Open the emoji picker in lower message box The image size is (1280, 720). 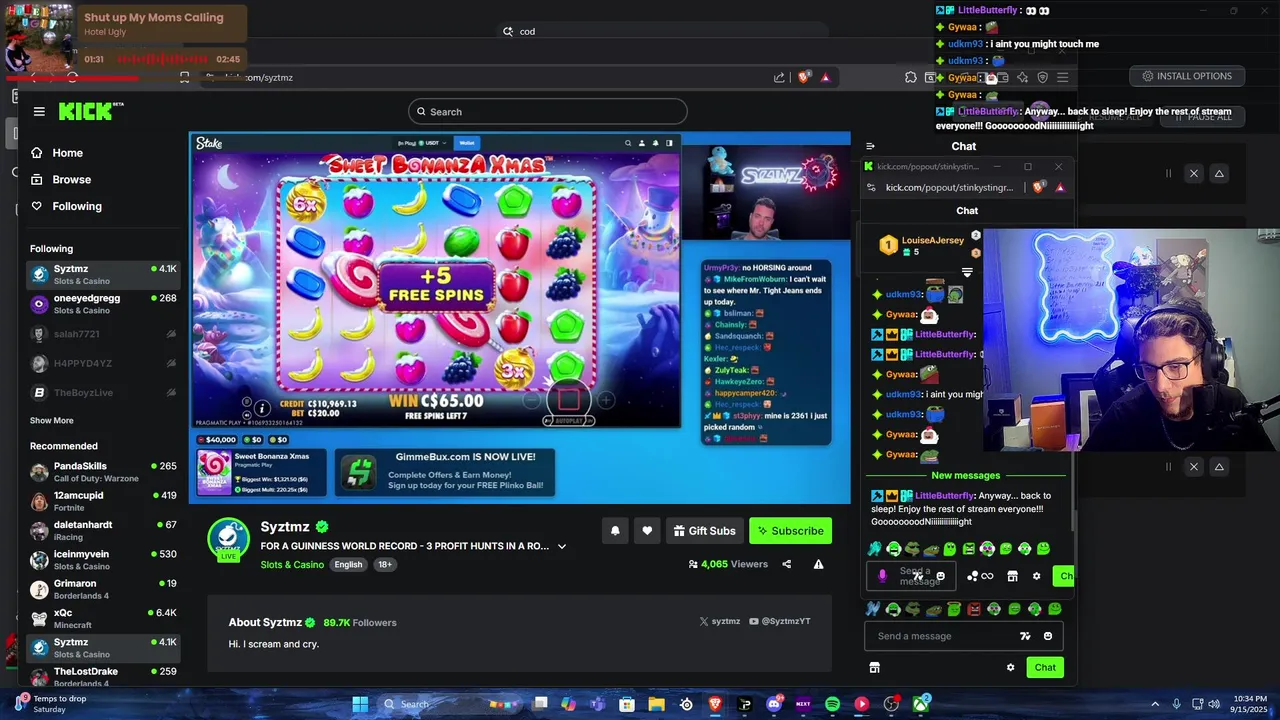coord(1048,636)
